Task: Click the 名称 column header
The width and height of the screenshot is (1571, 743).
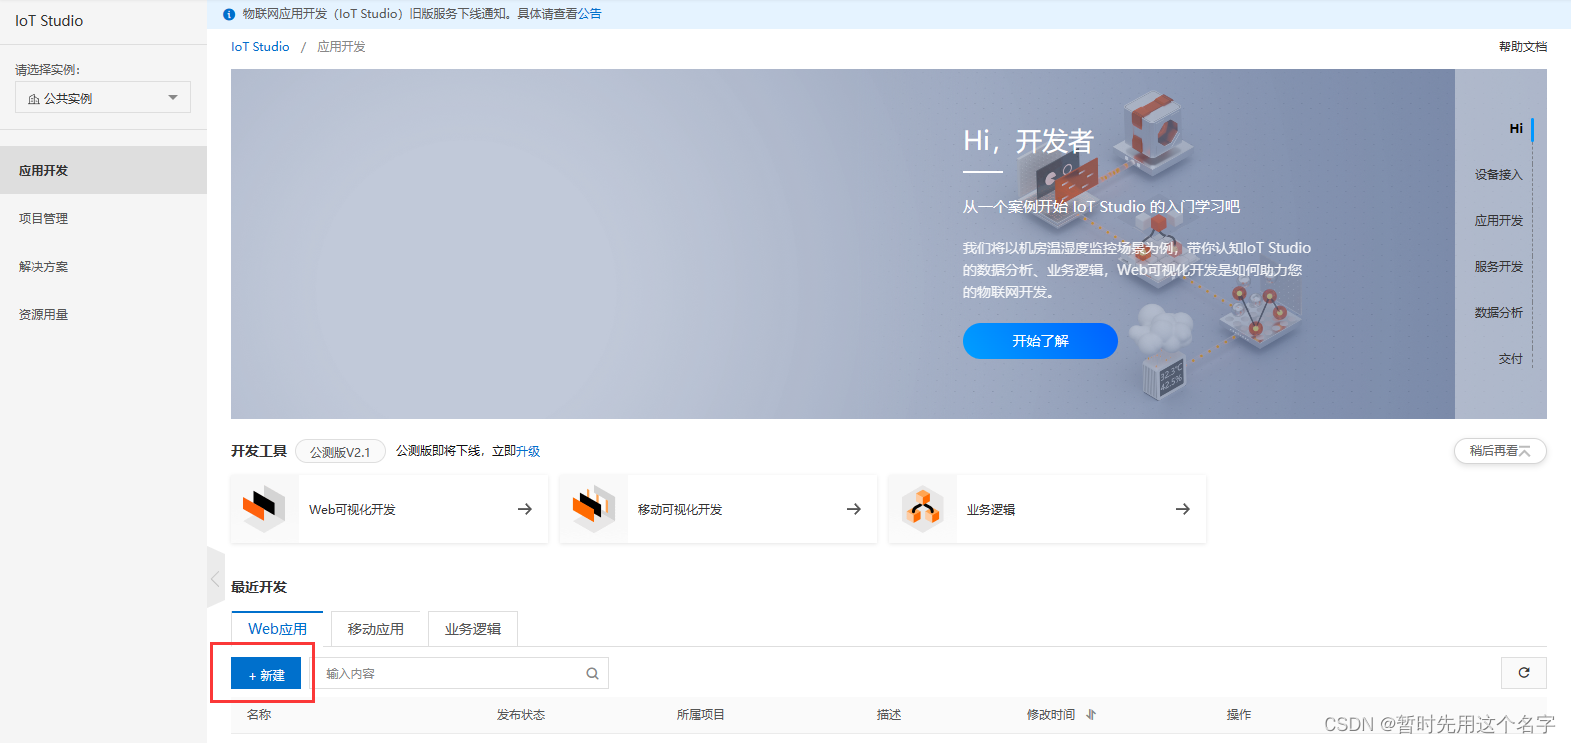Action: 259,715
